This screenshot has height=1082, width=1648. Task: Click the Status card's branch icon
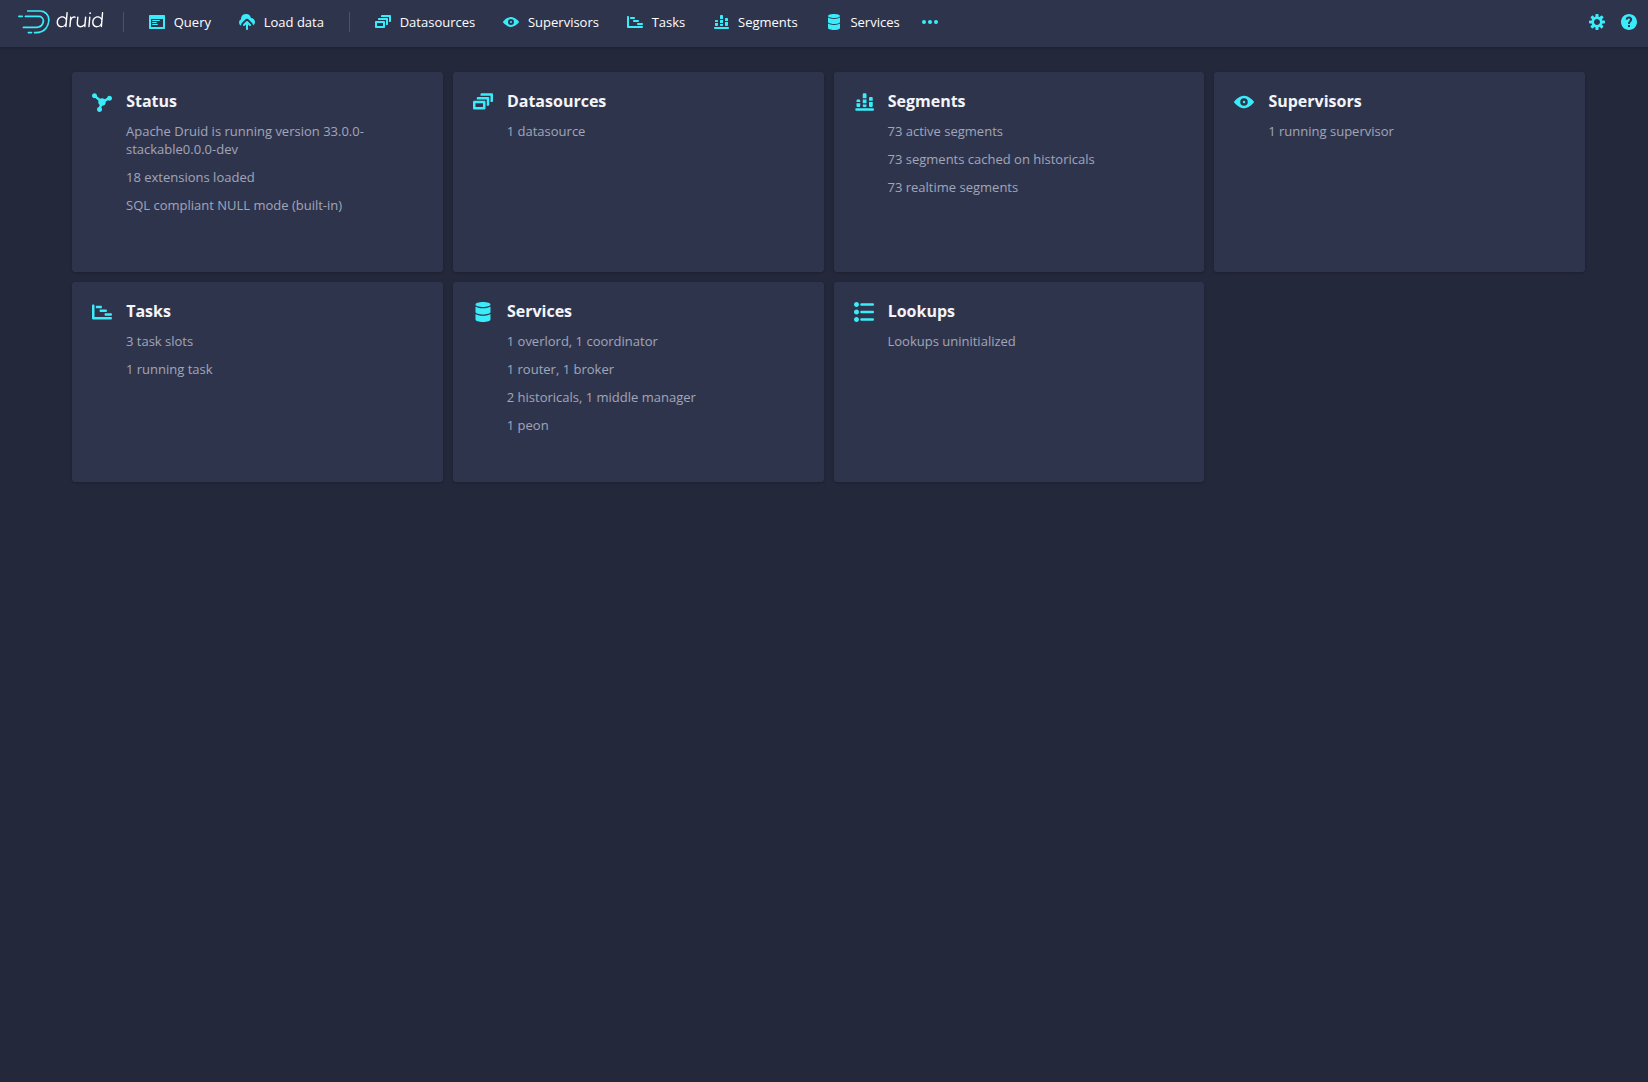pyautogui.click(x=102, y=102)
